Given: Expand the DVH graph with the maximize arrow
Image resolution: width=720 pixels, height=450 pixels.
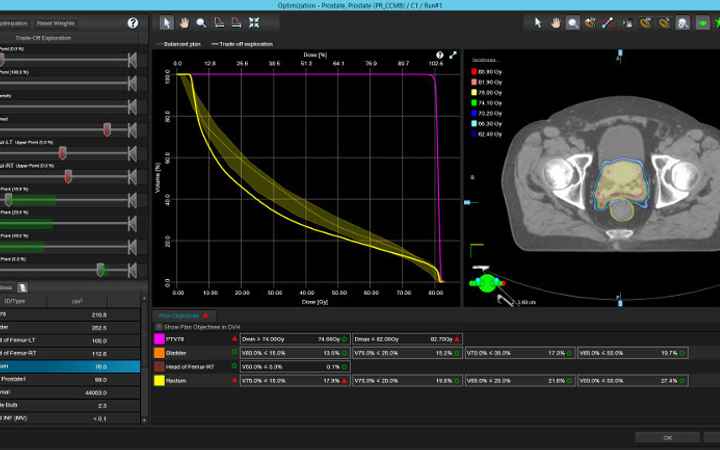Looking at the screenshot, I should point(452,55).
